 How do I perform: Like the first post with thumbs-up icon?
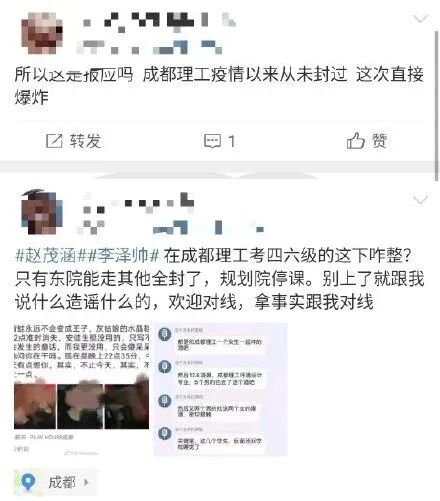[x=356, y=140]
